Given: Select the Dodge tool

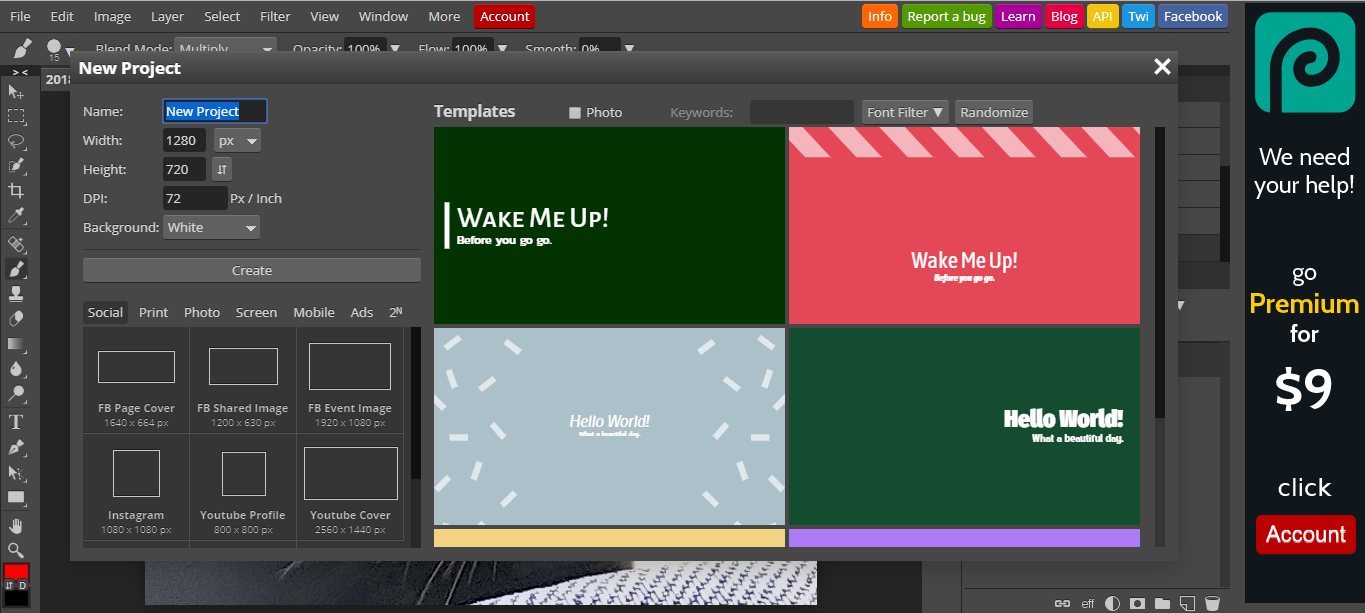Looking at the screenshot, I should (16, 393).
